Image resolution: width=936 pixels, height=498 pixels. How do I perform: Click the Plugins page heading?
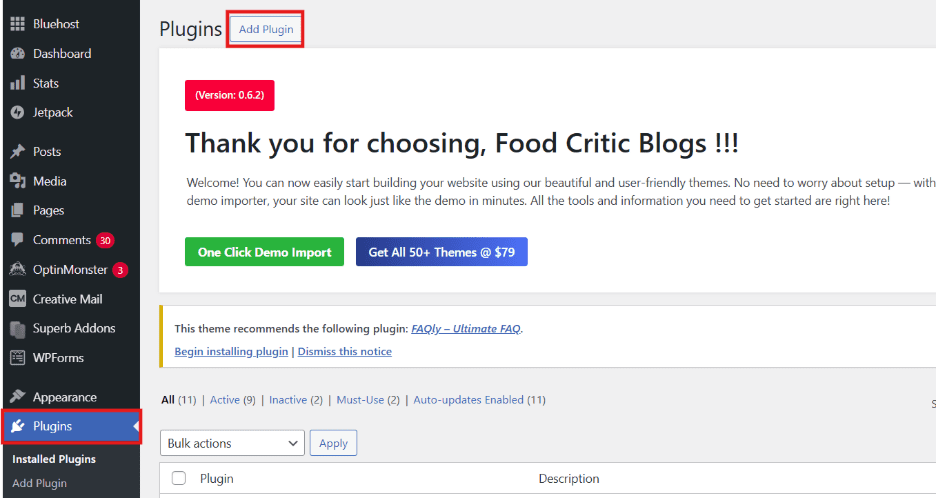pyautogui.click(x=190, y=29)
